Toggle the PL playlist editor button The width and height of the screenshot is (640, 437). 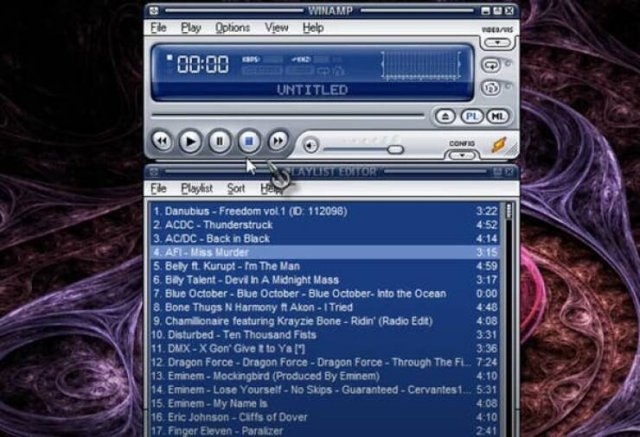pos(472,117)
